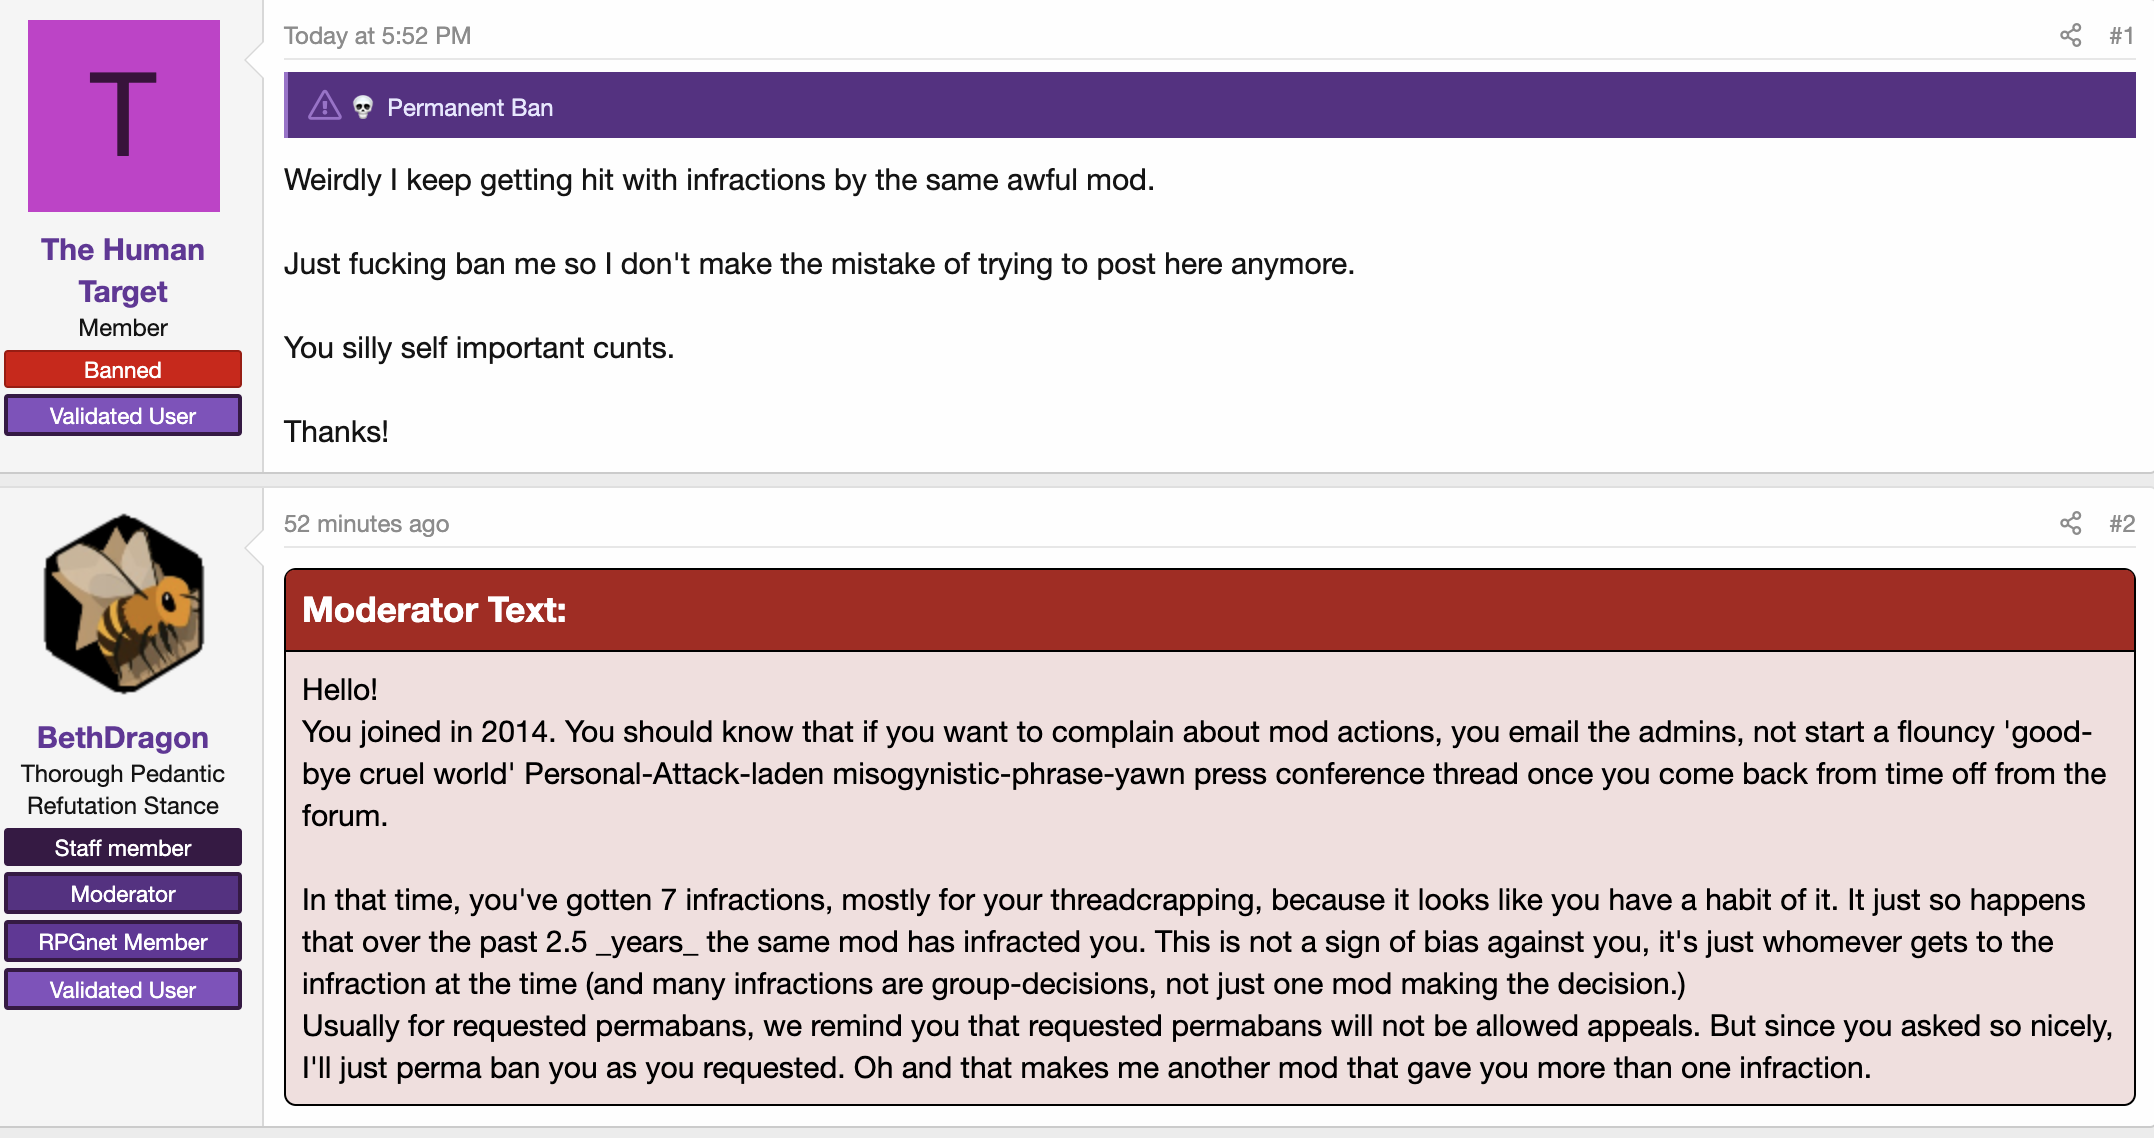
Task: Click the #1 post number permalink
Action: 2122,36
